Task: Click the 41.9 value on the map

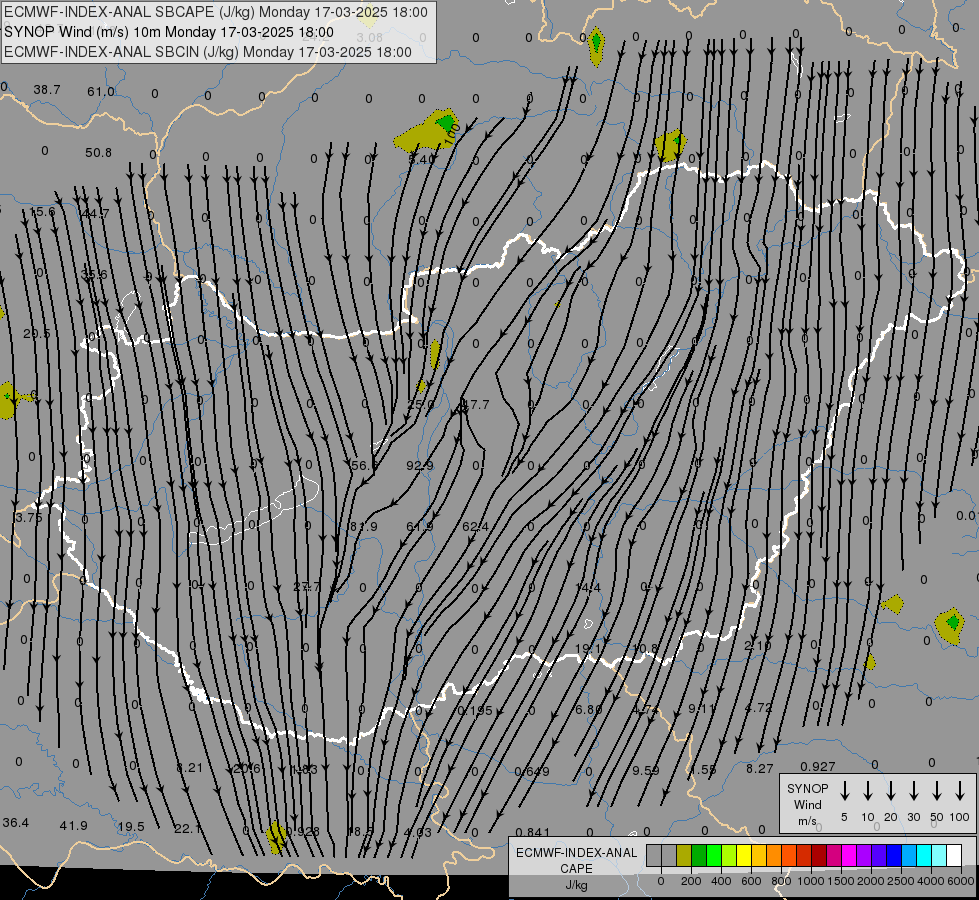Action: (74, 826)
